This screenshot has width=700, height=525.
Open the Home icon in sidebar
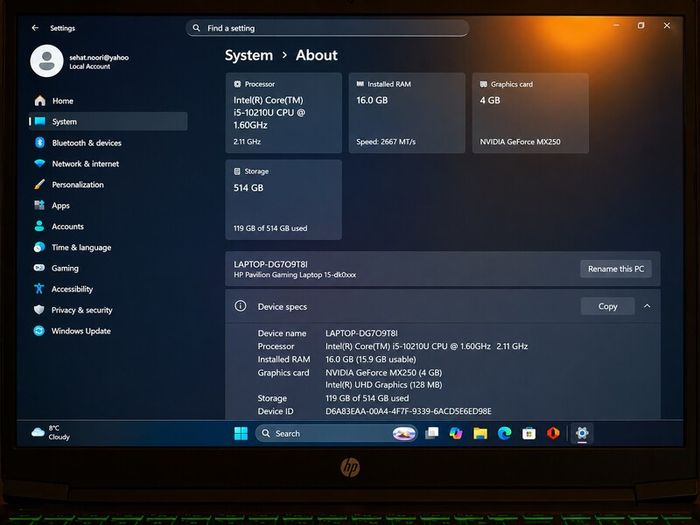click(x=40, y=100)
